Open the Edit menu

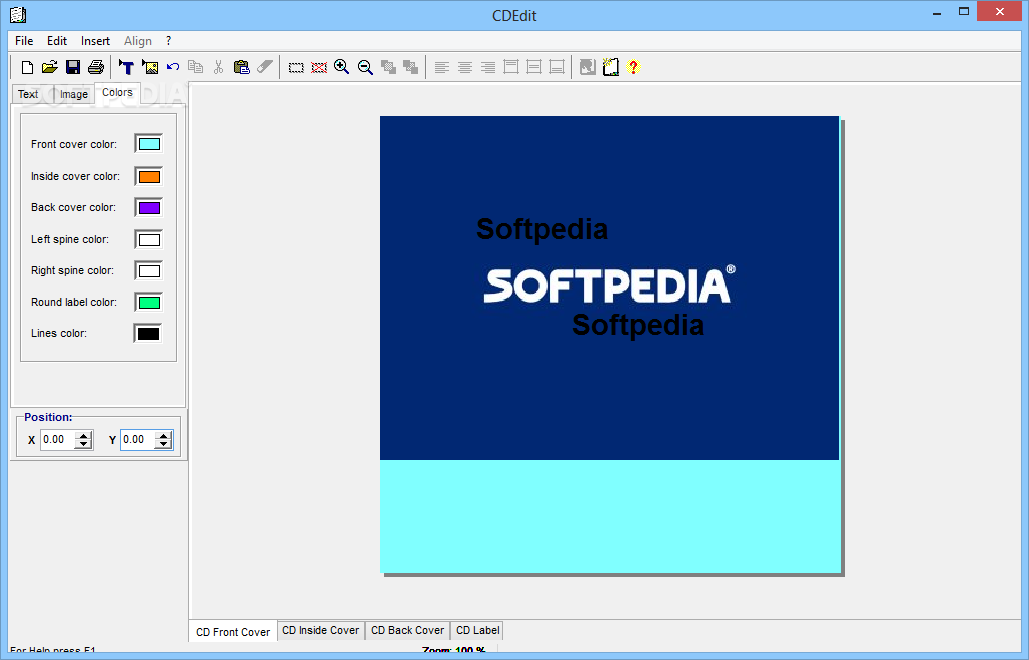pyautogui.click(x=57, y=41)
